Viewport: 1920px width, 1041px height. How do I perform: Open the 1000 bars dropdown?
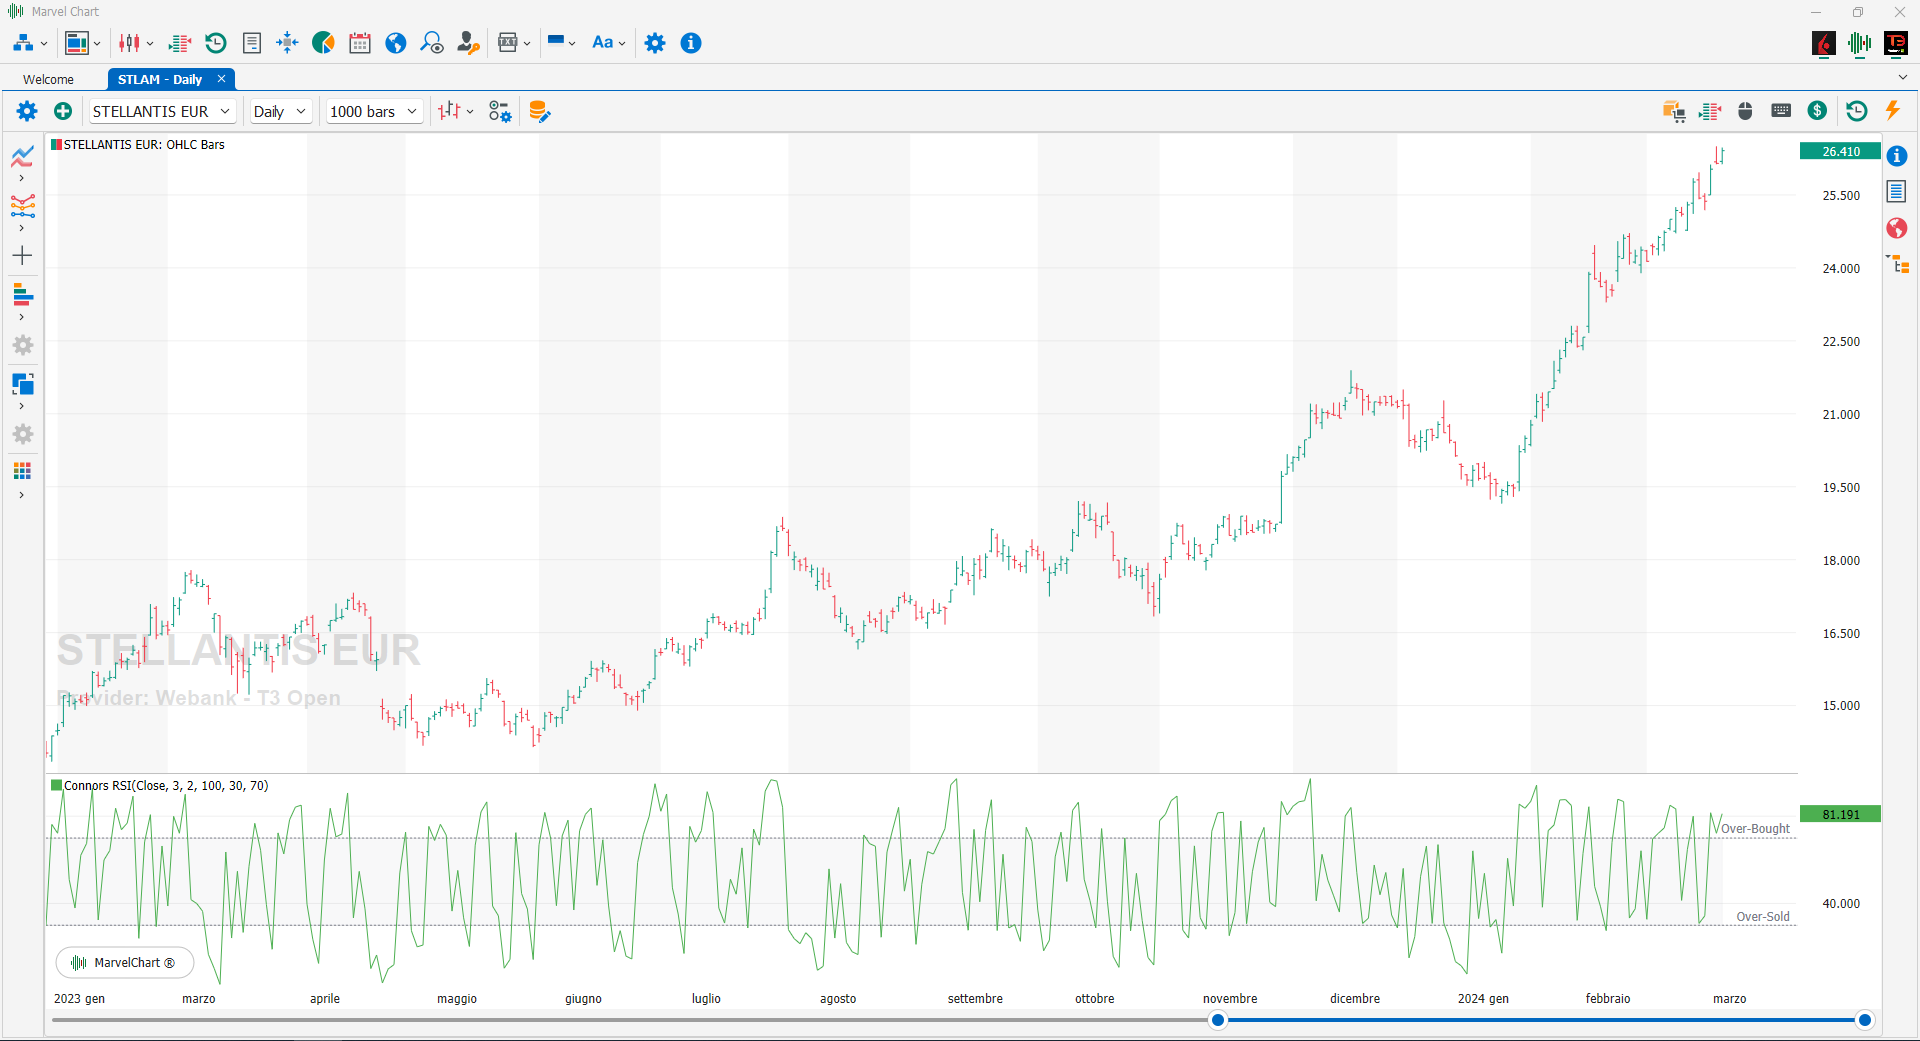(x=374, y=111)
